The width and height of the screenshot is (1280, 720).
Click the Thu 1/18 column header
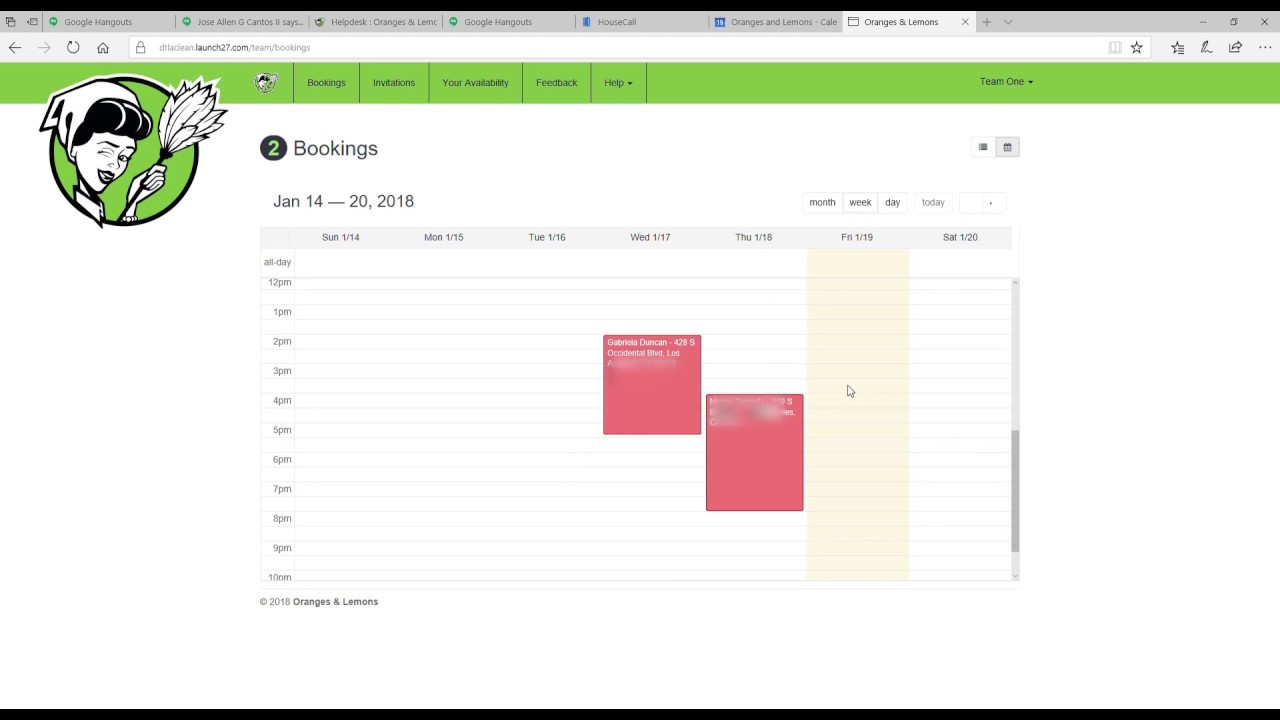[x=753, y=237]
